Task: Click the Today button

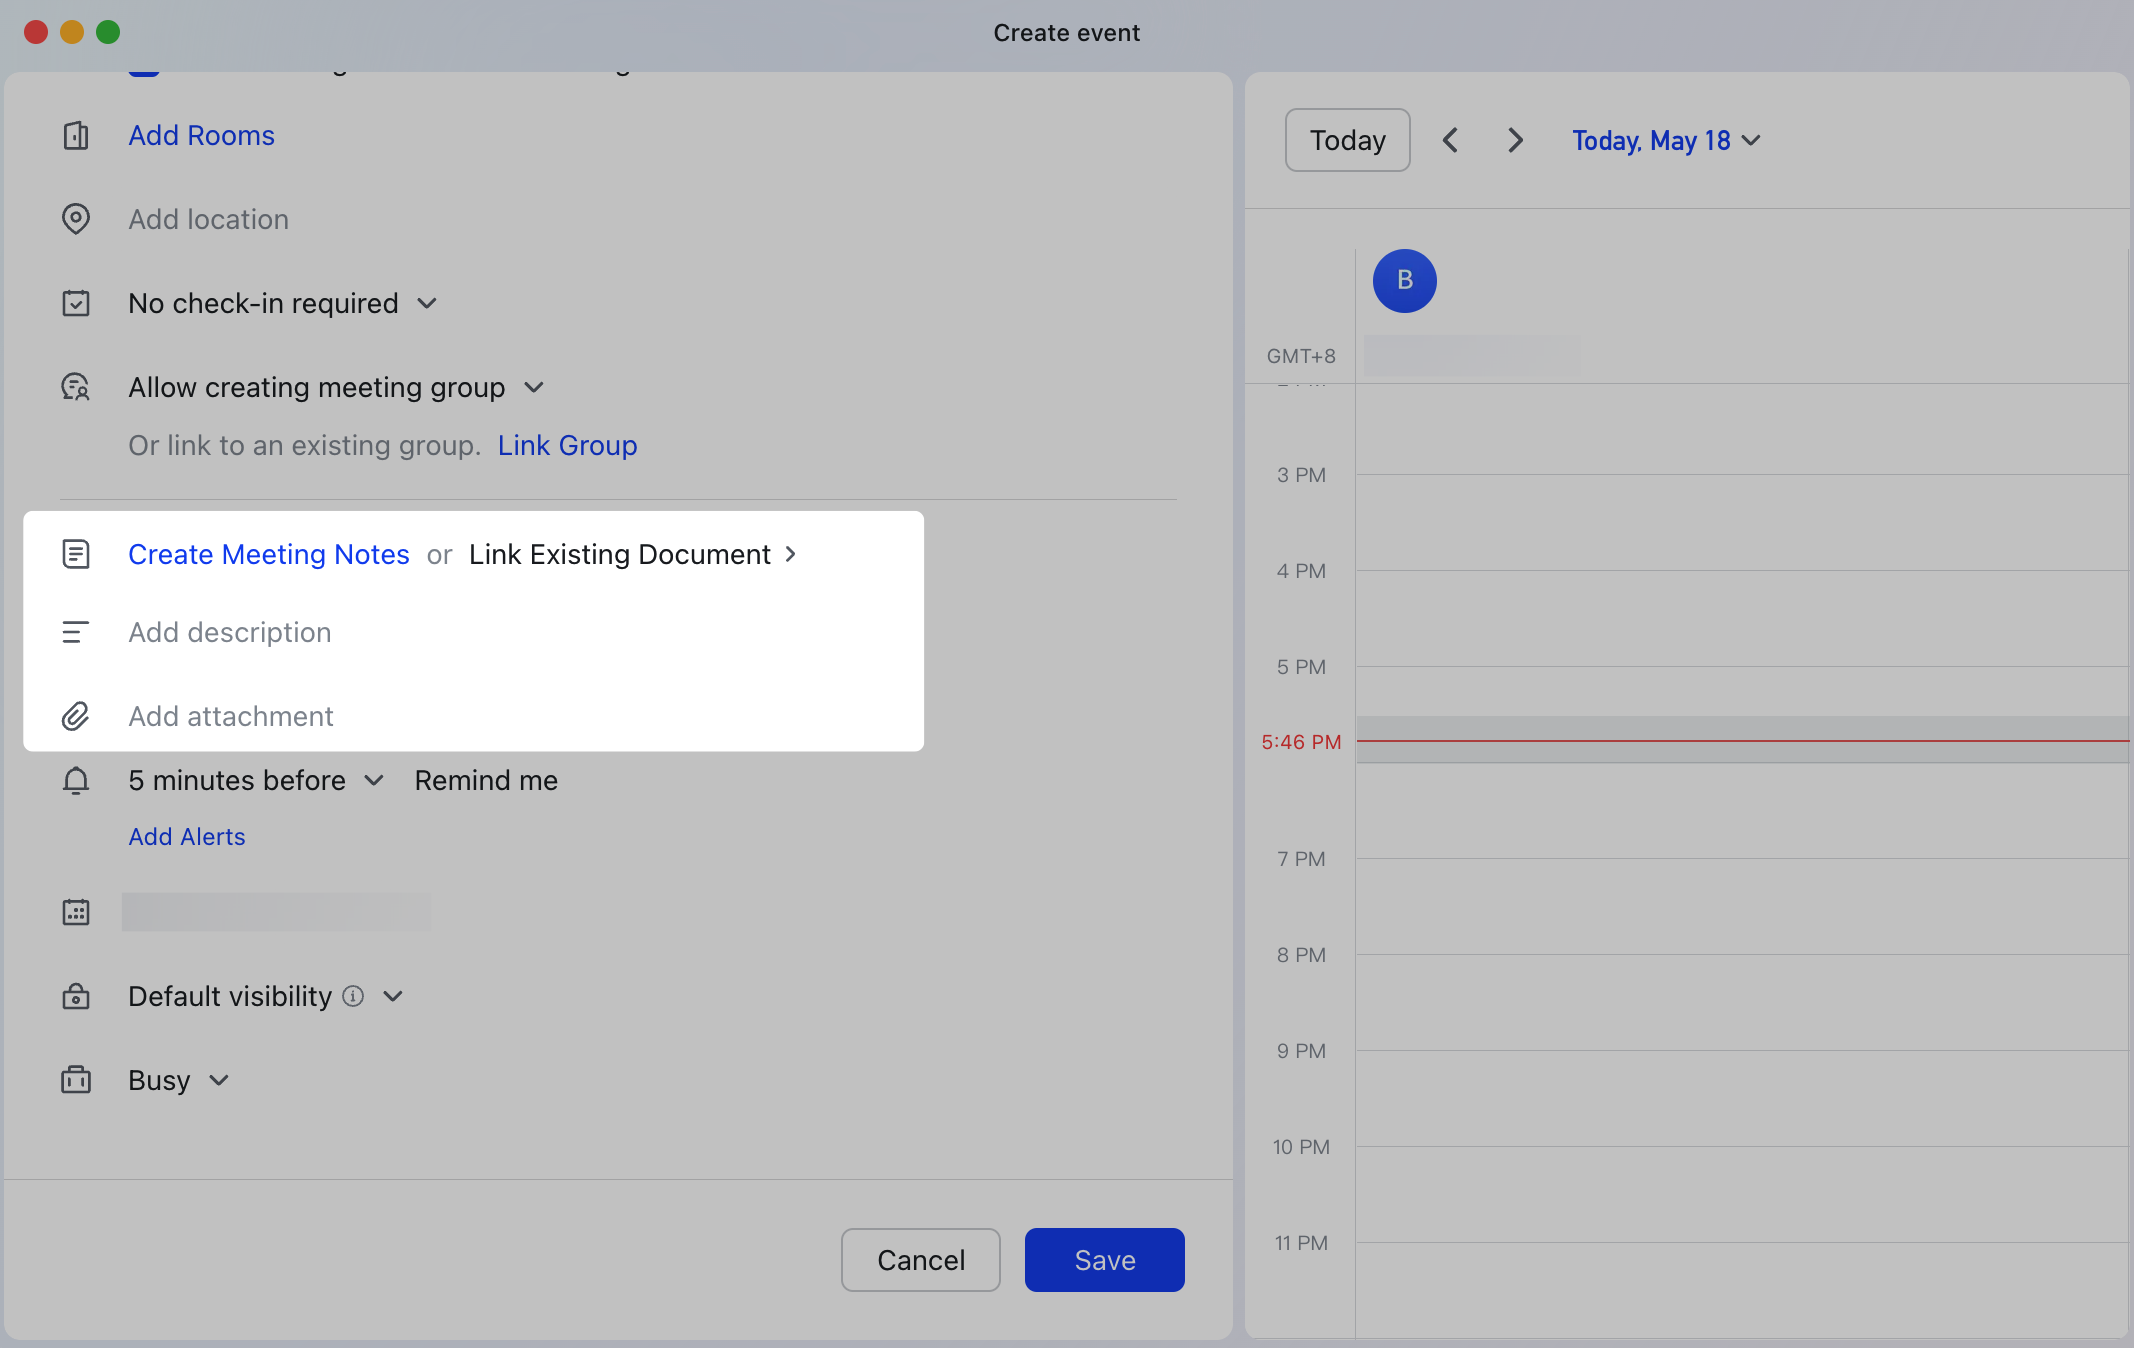Action: tap(1348, 140)
